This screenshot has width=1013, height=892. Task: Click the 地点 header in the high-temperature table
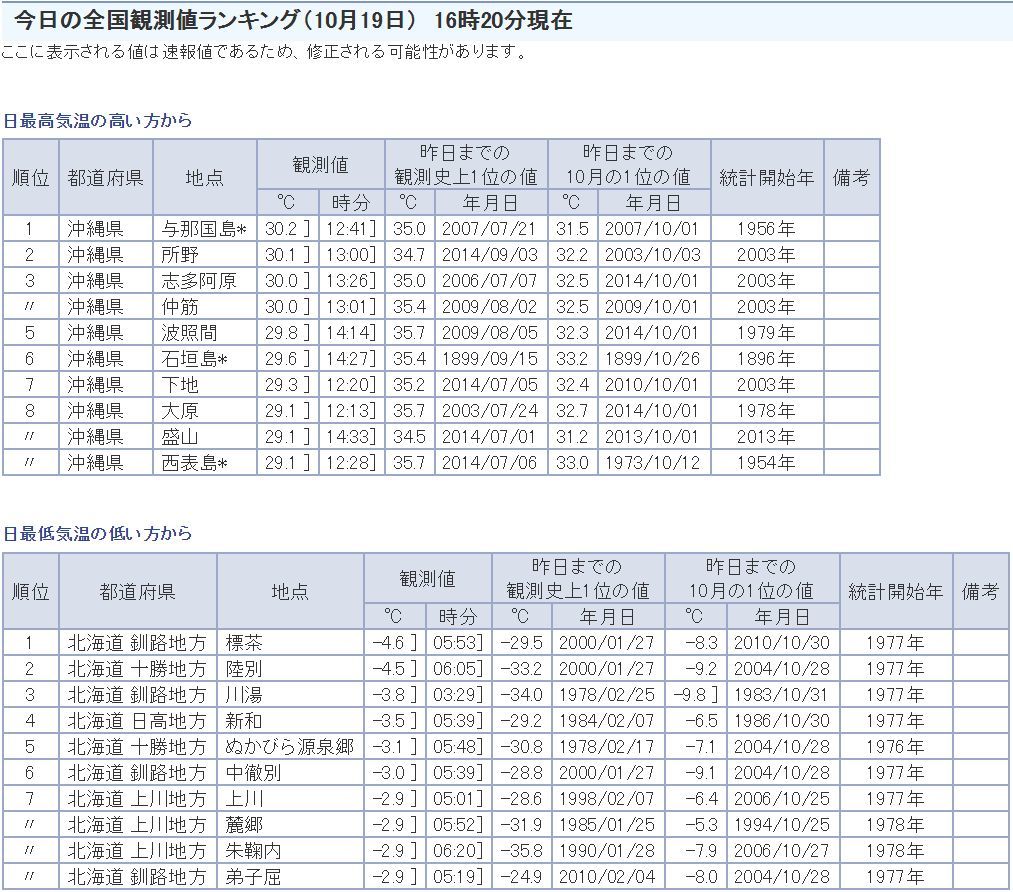click(205, 178)
